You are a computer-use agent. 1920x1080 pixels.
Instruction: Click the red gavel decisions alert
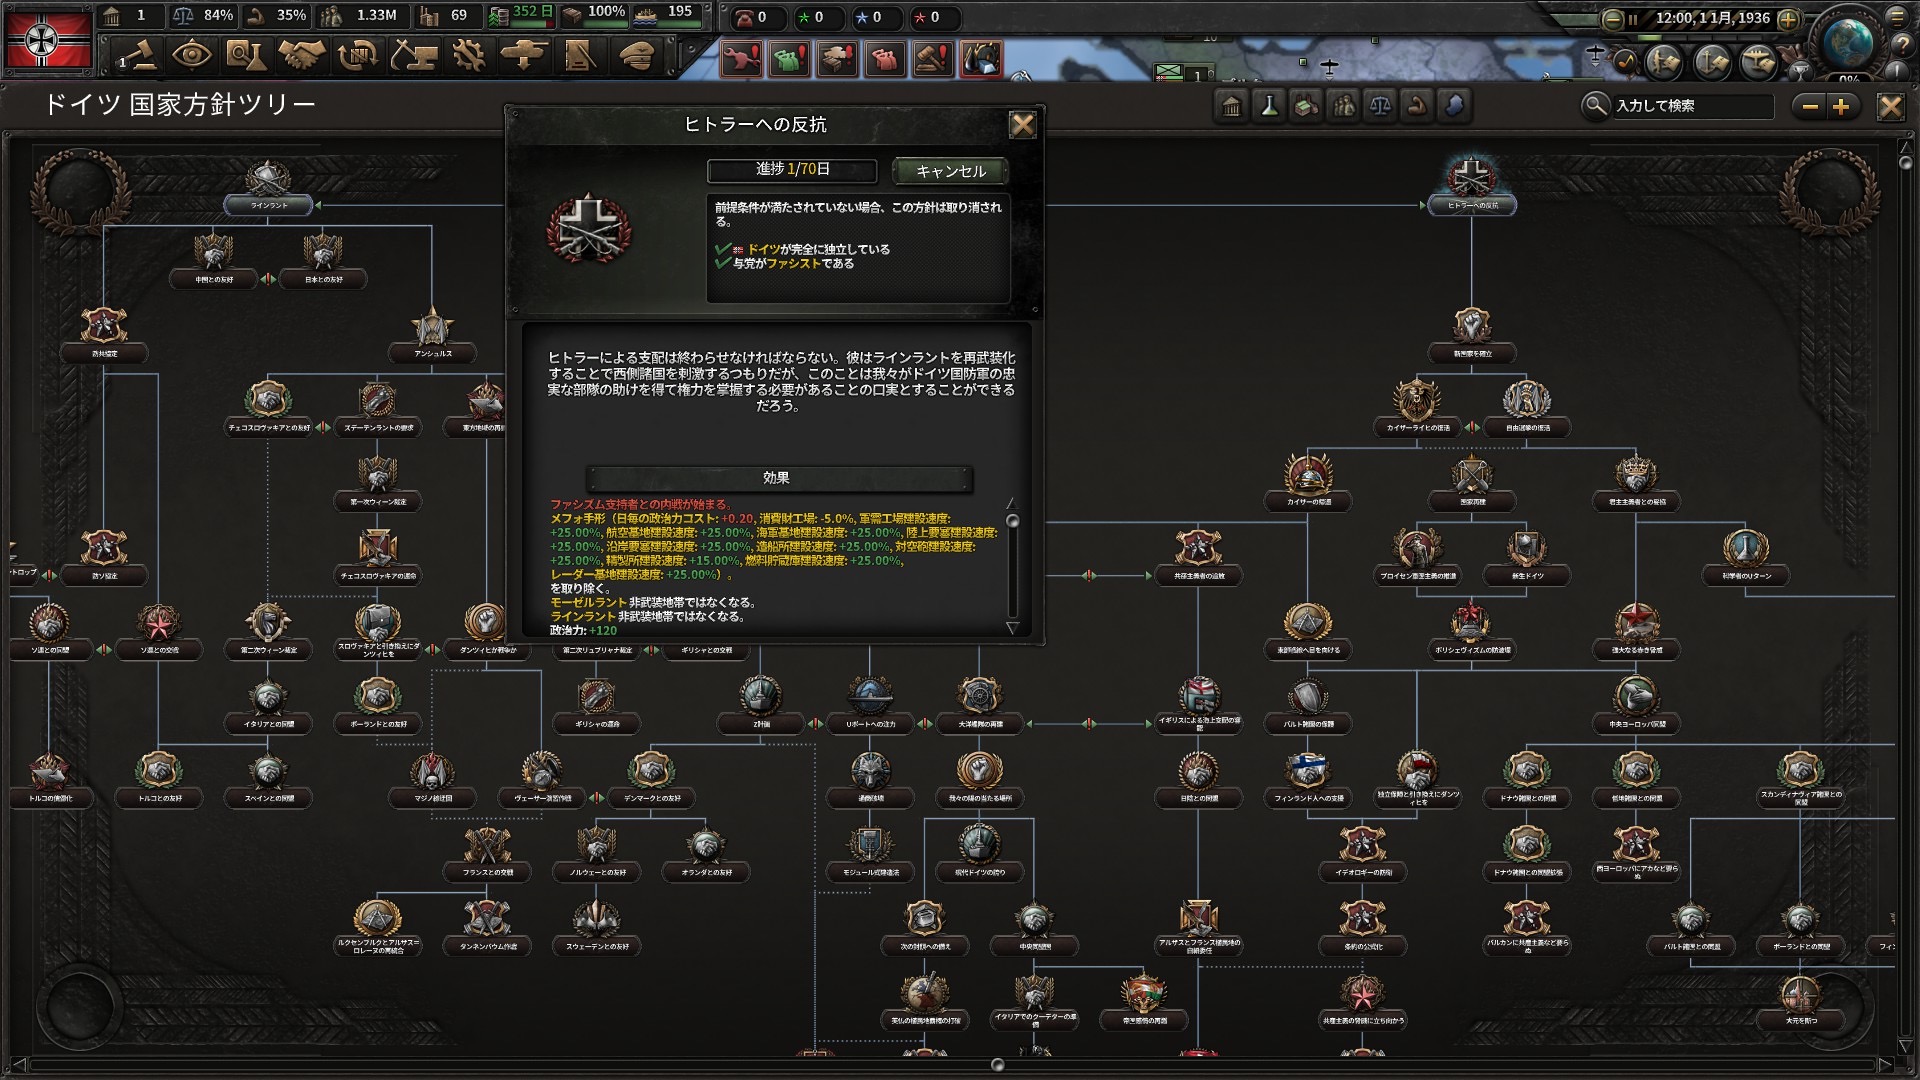tap(933, 60)
